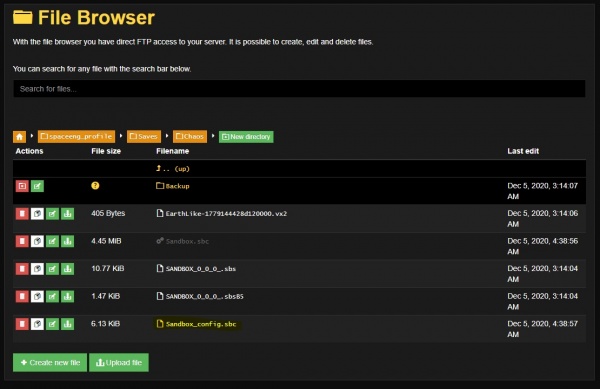600x389 pixels.
Task: Click the Backup folder's 3:14:07 AM date
Action: pos(543,191)
